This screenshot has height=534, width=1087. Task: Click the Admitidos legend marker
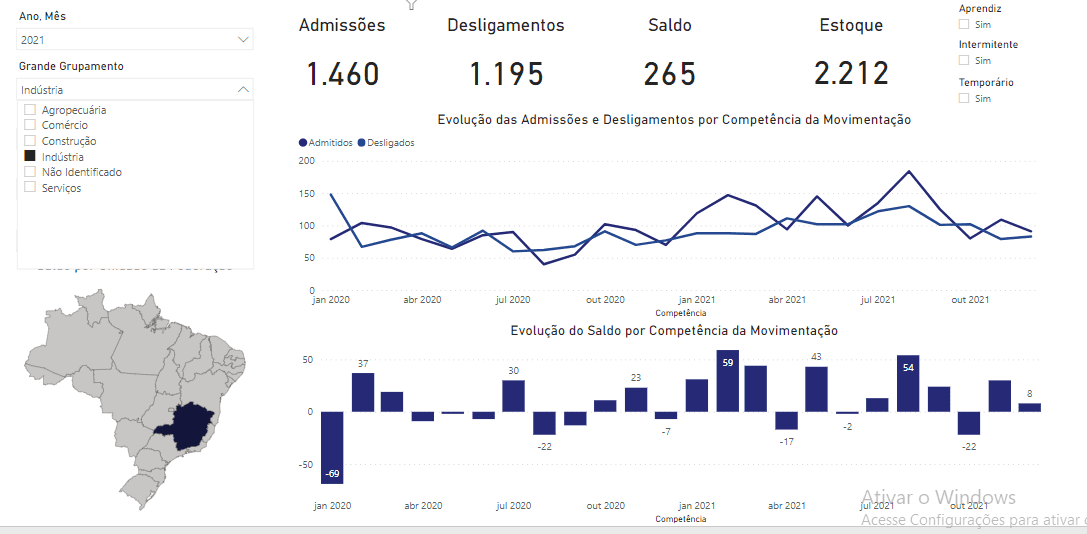[x=304, y=143]
